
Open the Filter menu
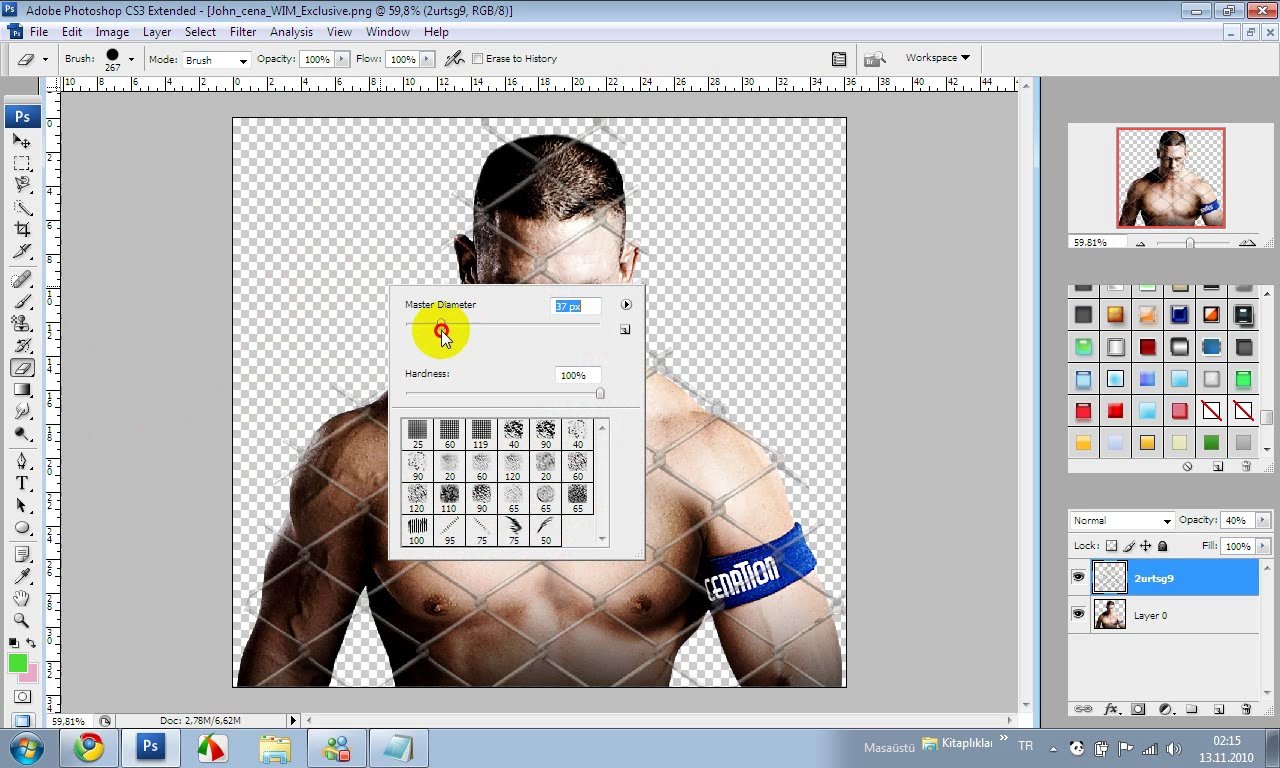243,32
